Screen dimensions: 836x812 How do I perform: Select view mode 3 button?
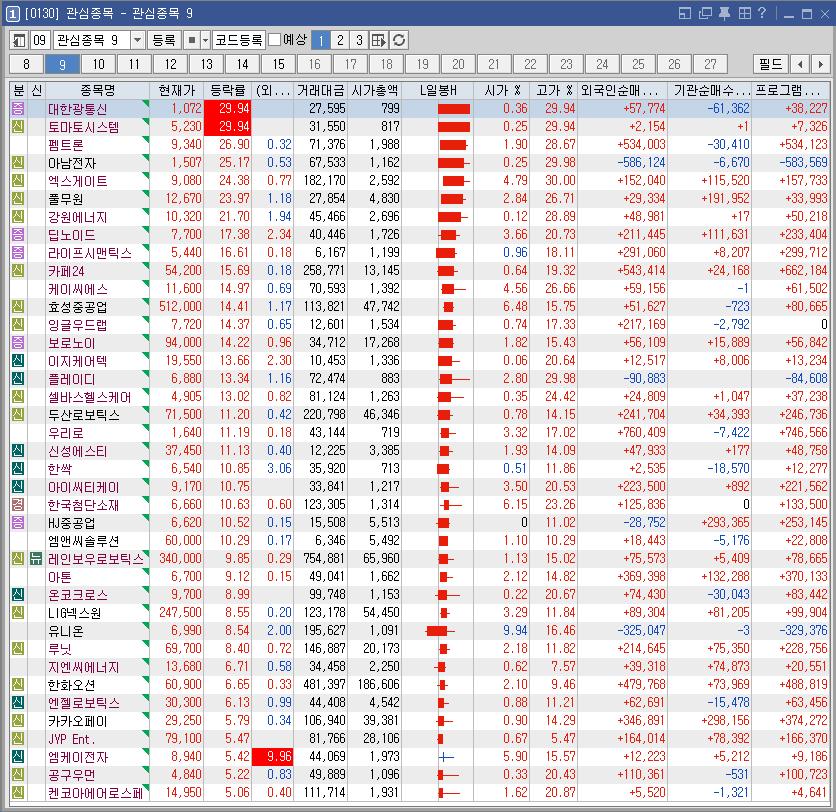pos(359,40)
